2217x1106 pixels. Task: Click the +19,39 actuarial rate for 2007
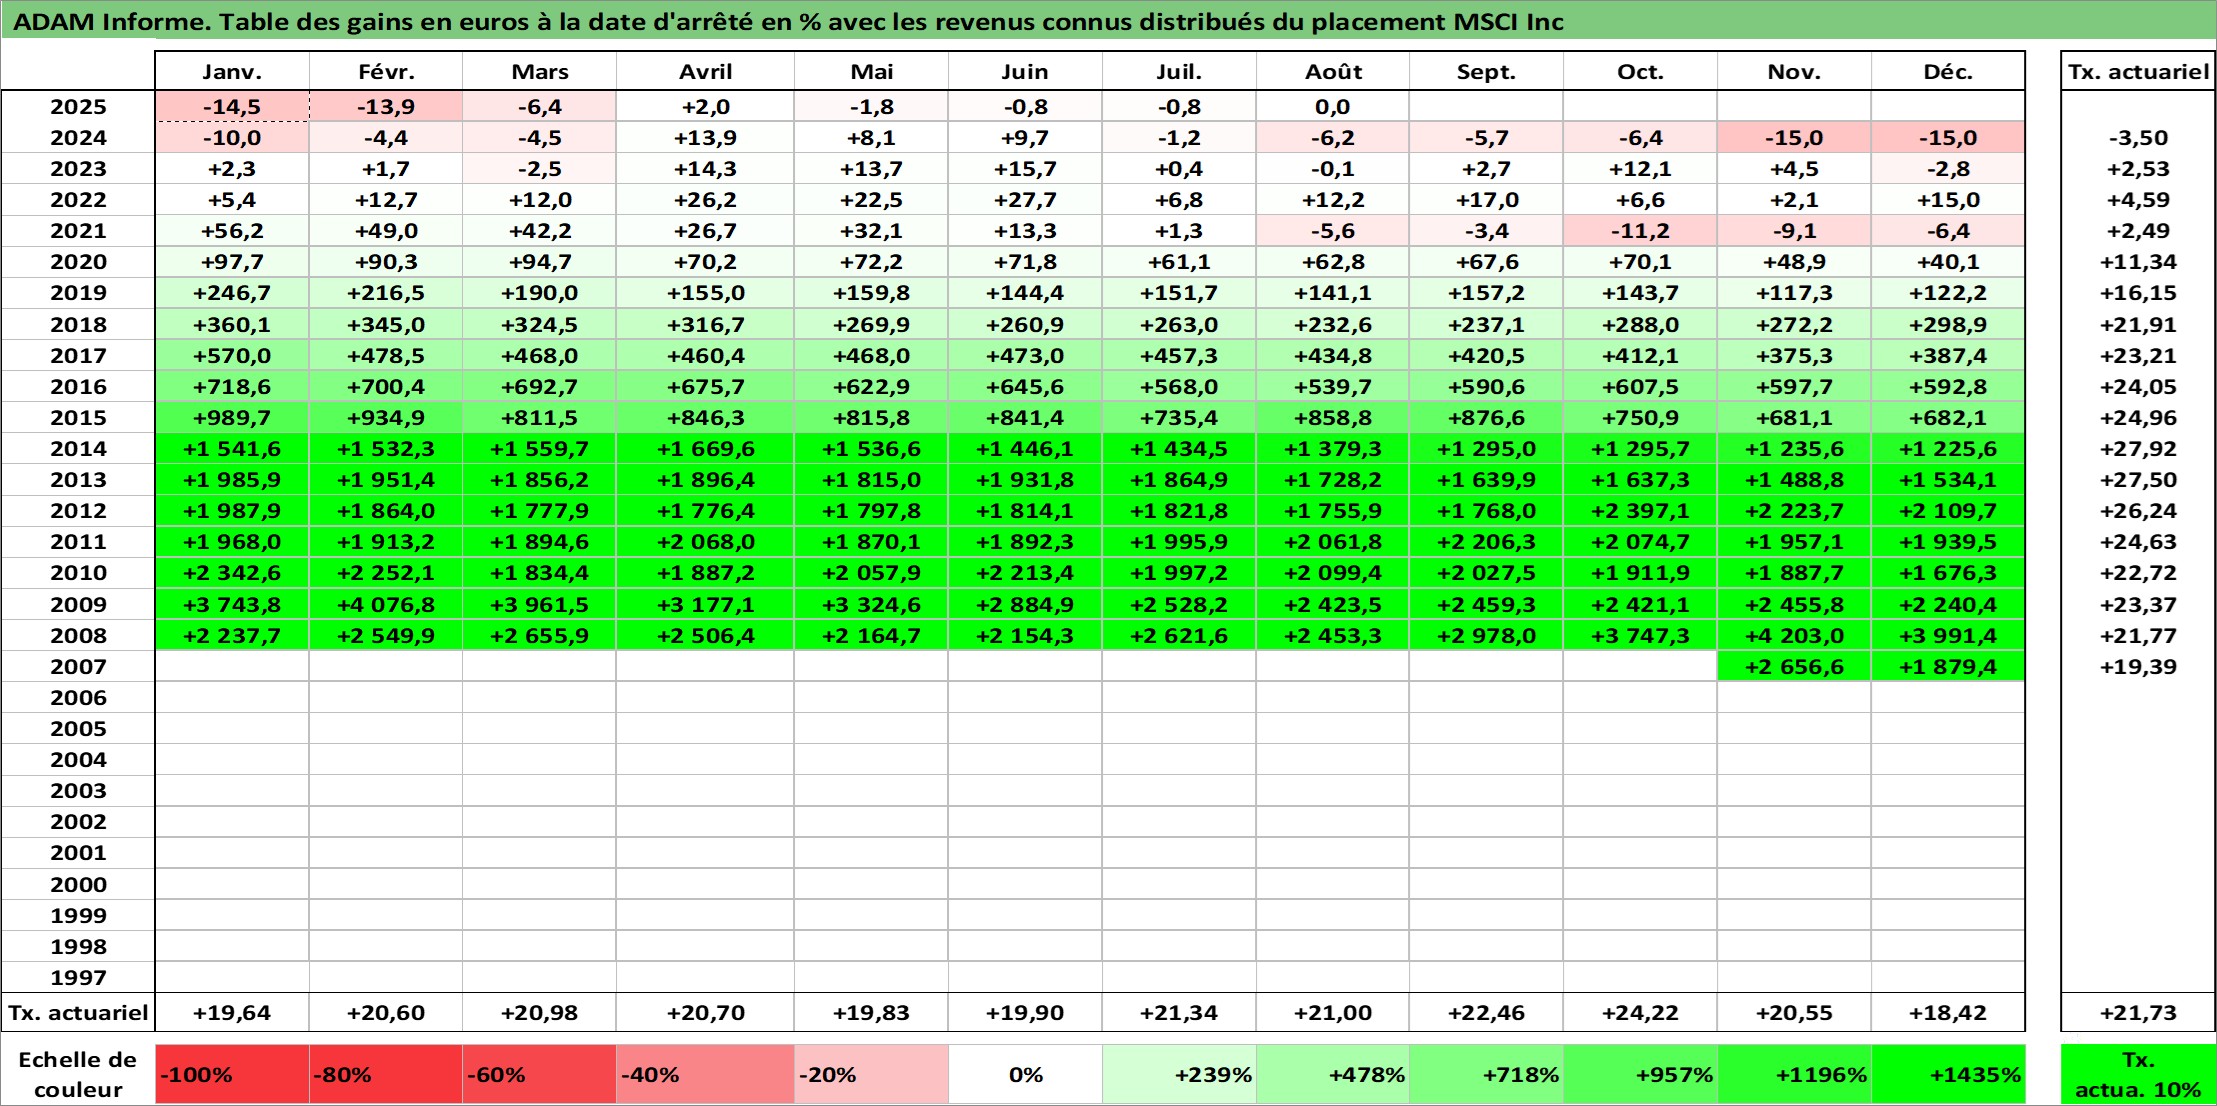[2138, 667]
